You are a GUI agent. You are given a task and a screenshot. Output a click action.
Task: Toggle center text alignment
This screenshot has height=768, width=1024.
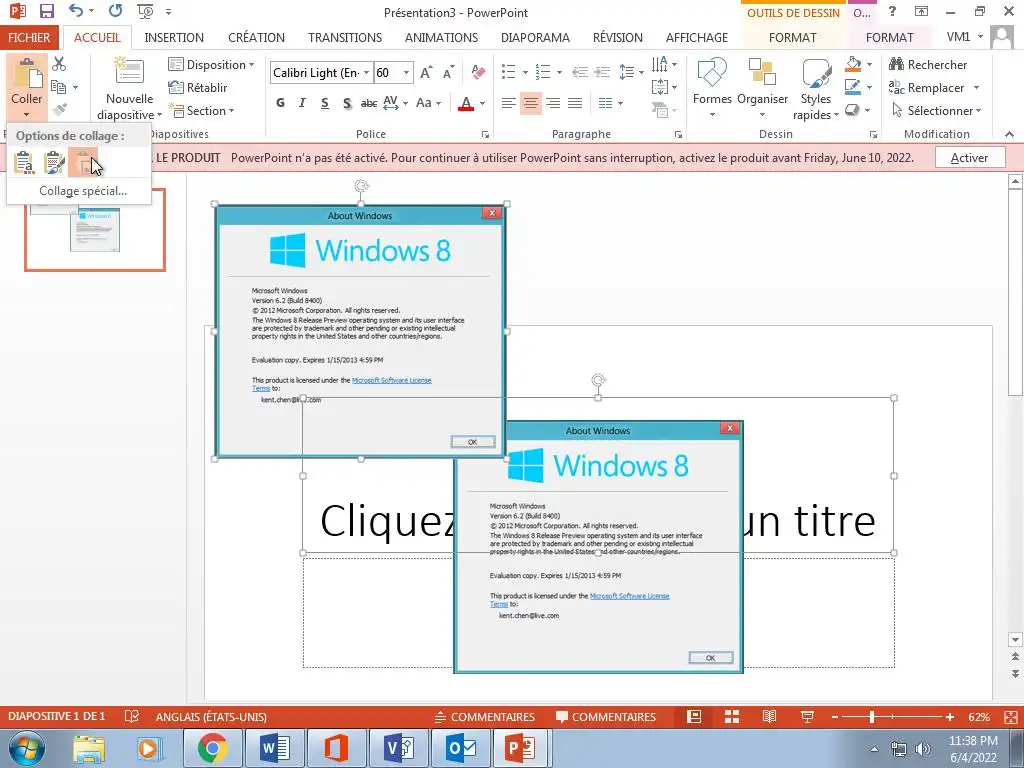click(x=530, y=103)
